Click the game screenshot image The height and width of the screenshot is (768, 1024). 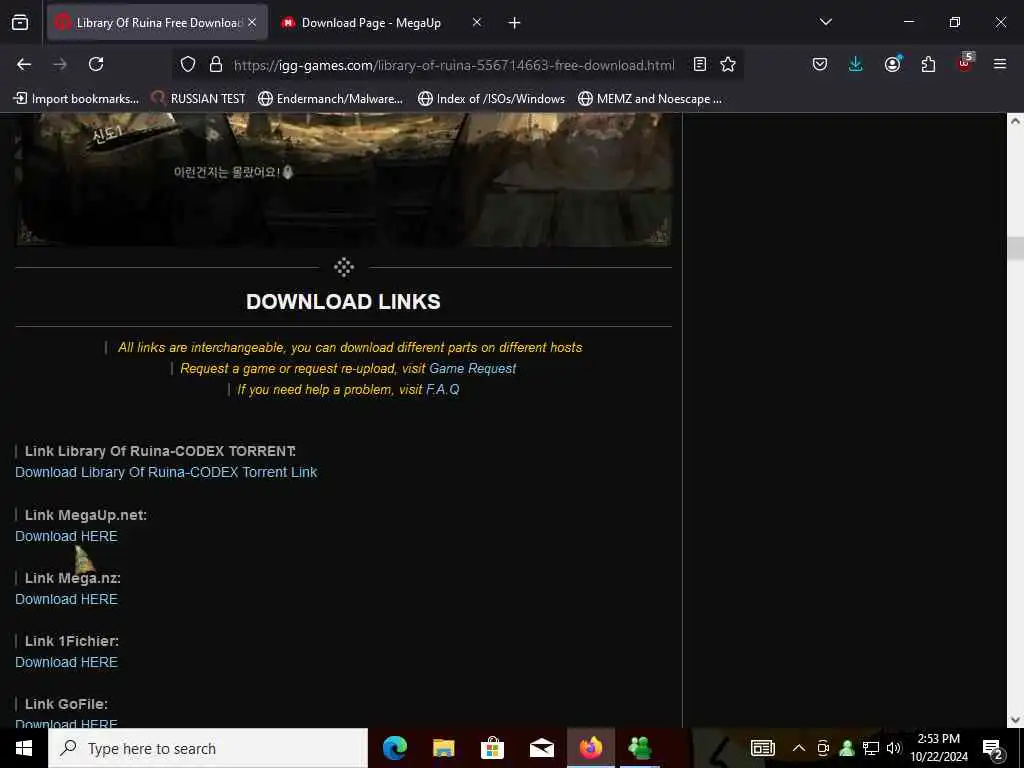(x=344, y=180)
